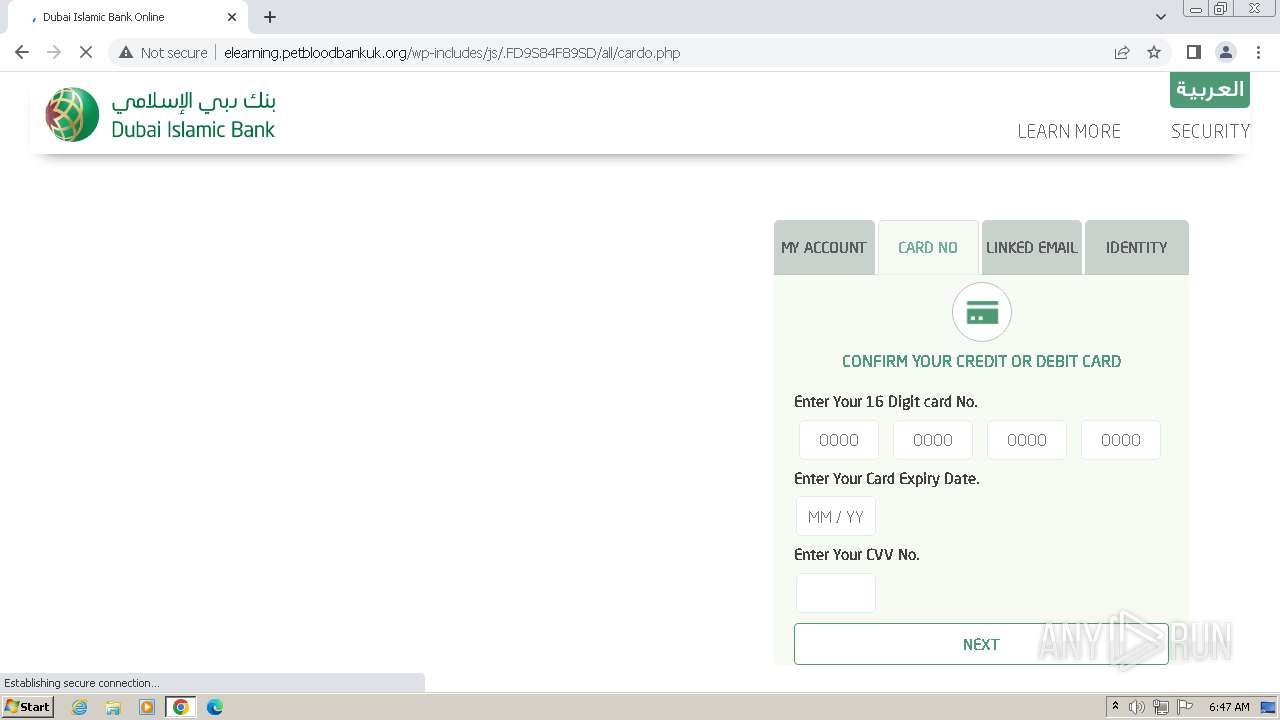Click the Not secure warning icon
The image size is (1280, 720).
[x=126, y=52]
